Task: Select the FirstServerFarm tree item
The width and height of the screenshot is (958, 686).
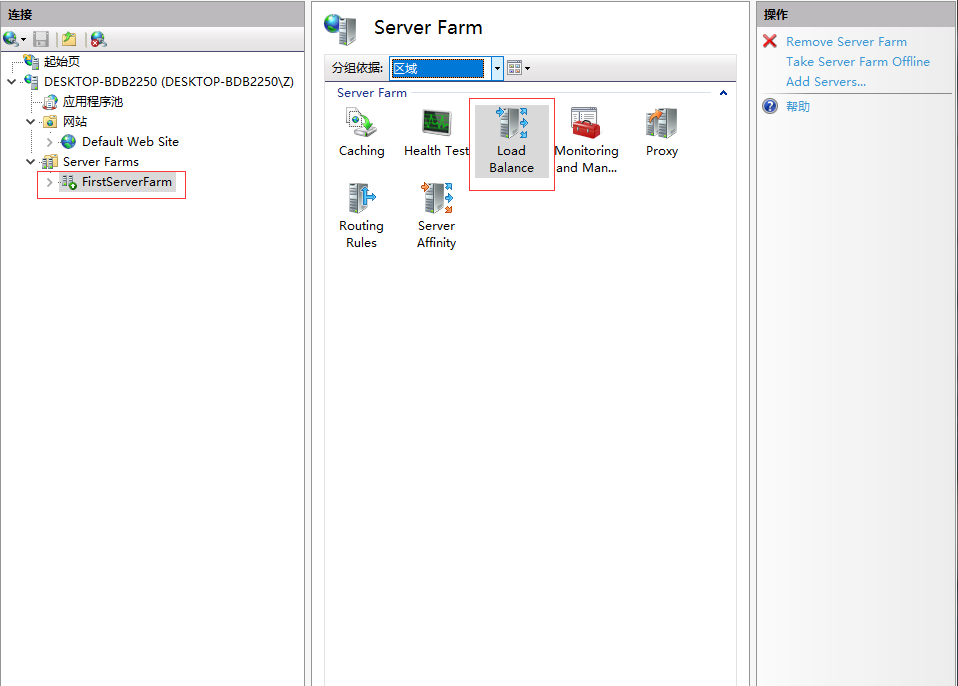Action: click(126, 182)
